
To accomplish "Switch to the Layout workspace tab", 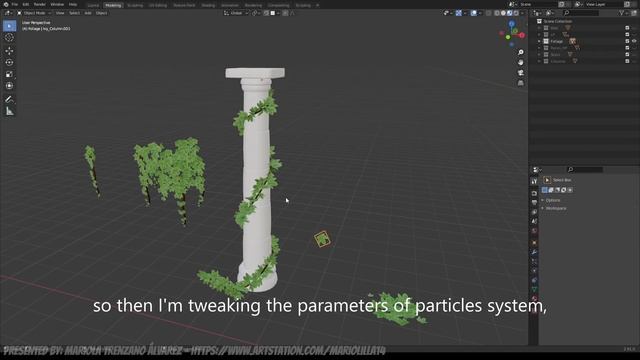I will 93,5.
